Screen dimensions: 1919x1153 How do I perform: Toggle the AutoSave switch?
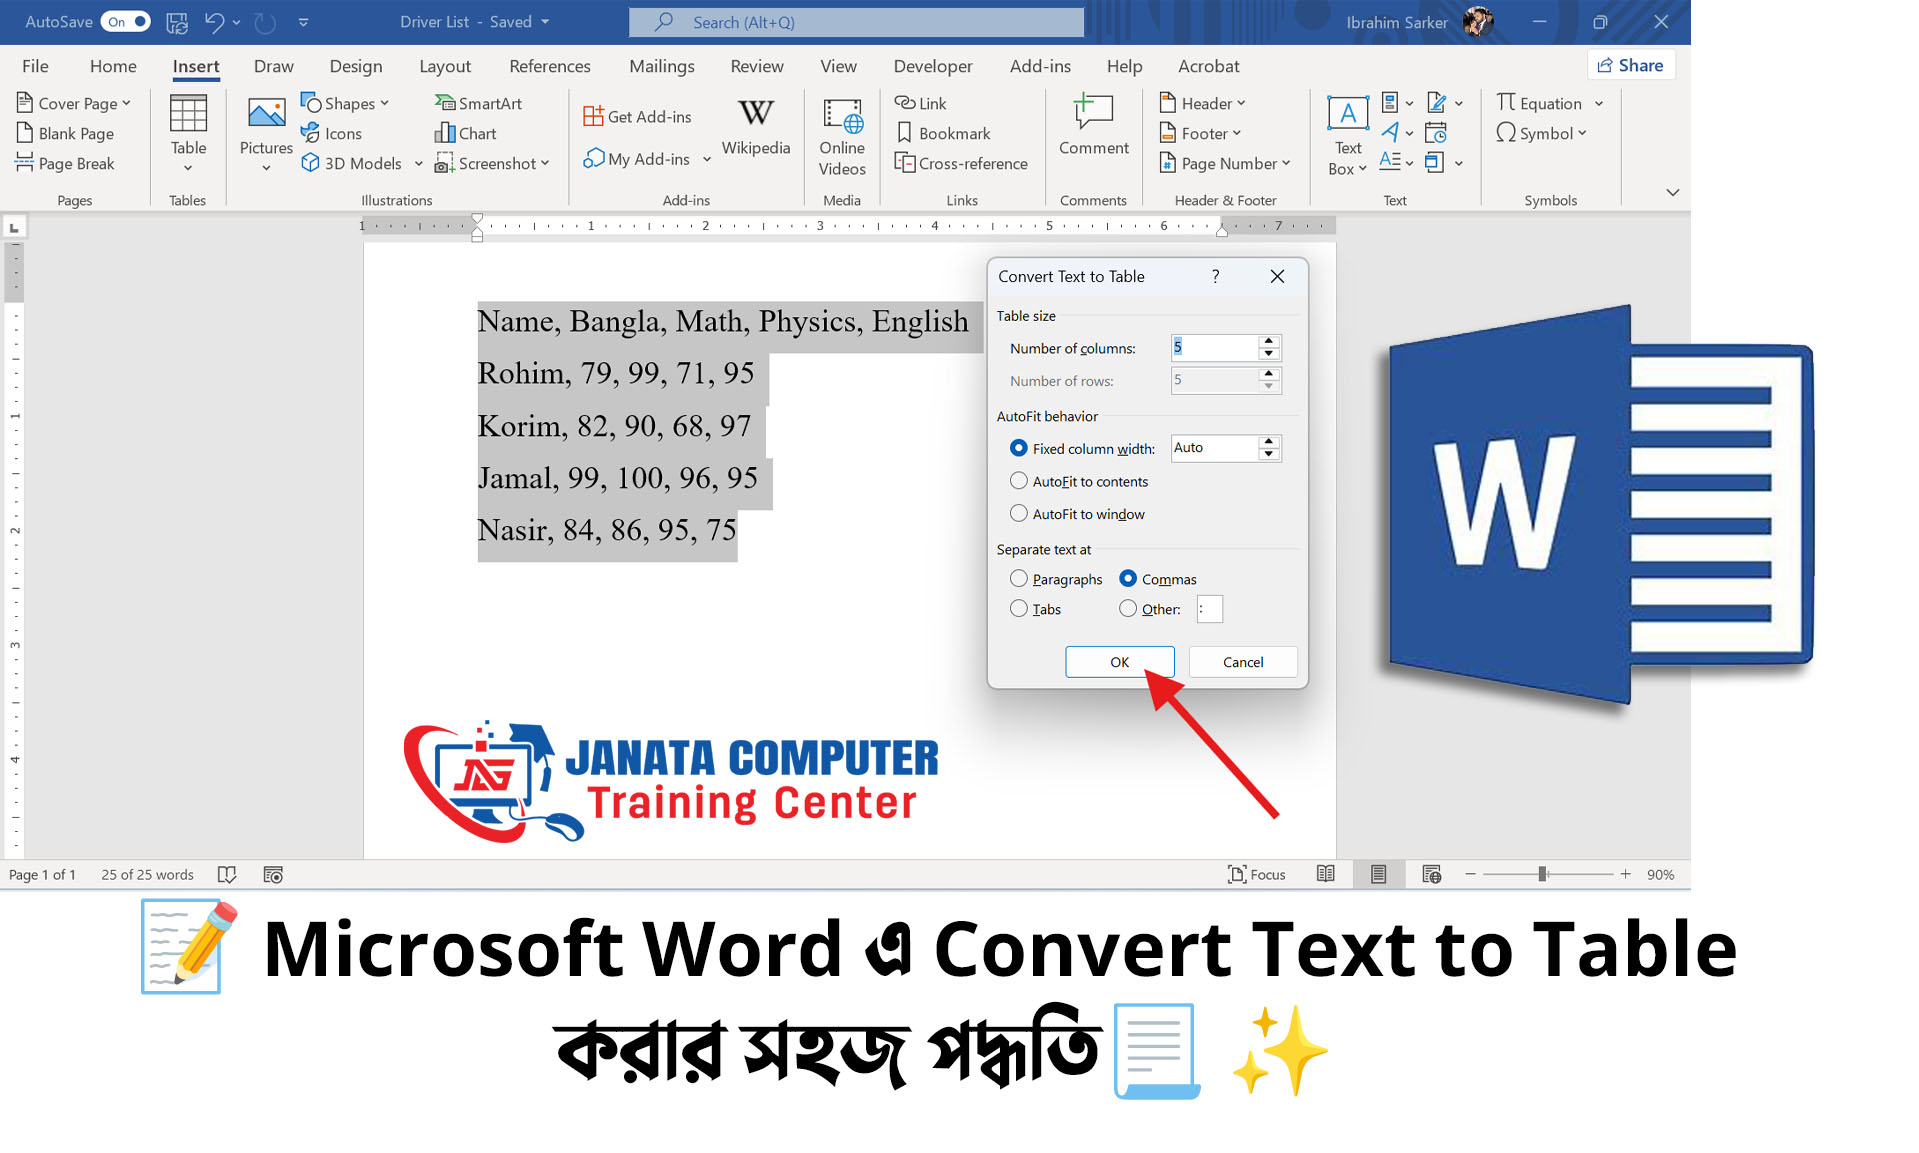coord(126,22)
